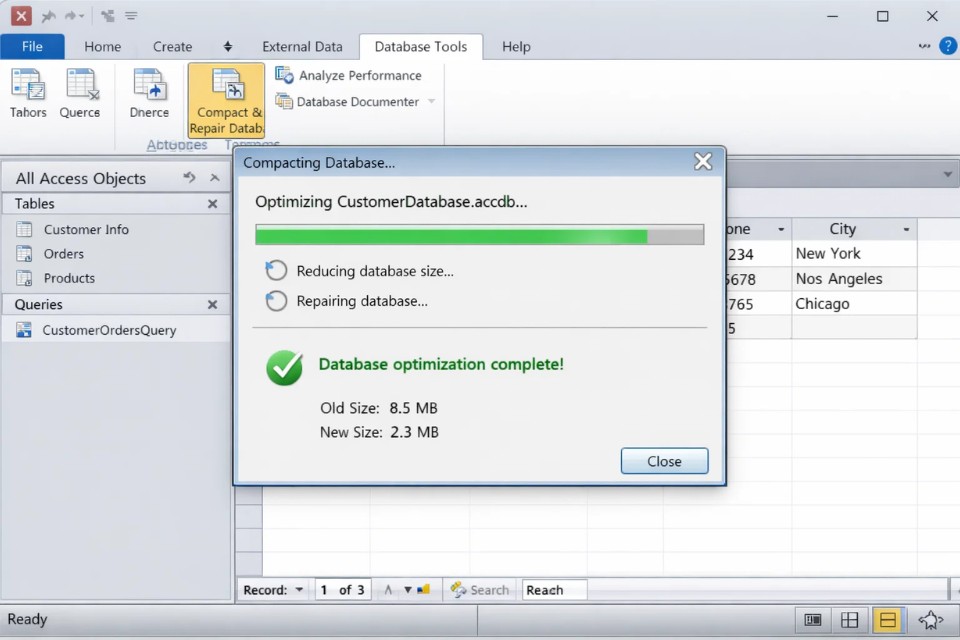Open the CustomerOrdersQuery query
960x640 pixels.
tap(108, 330)
